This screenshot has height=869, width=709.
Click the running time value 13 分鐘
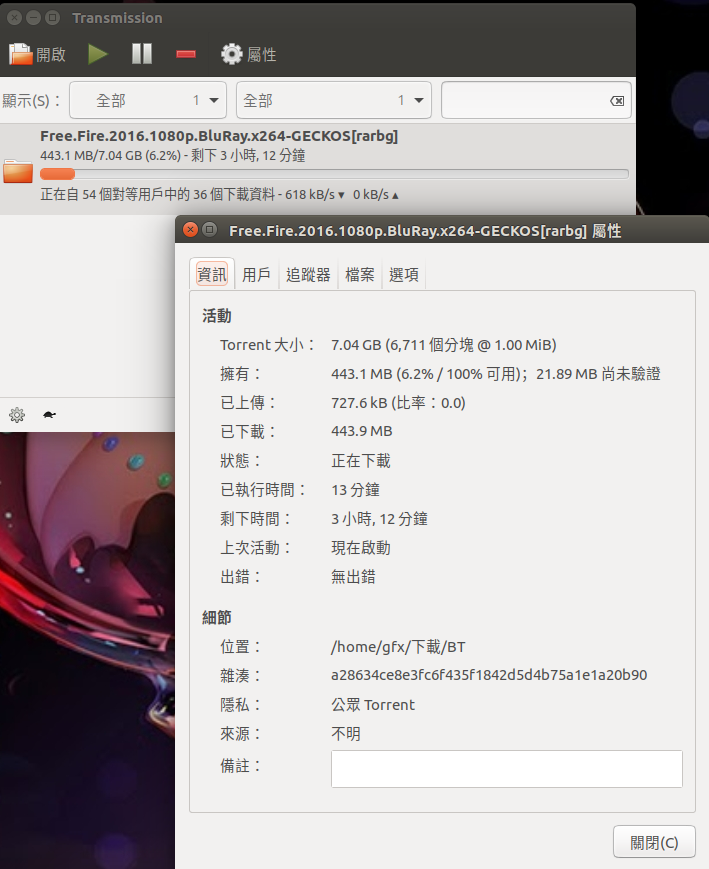coord(355,490)
